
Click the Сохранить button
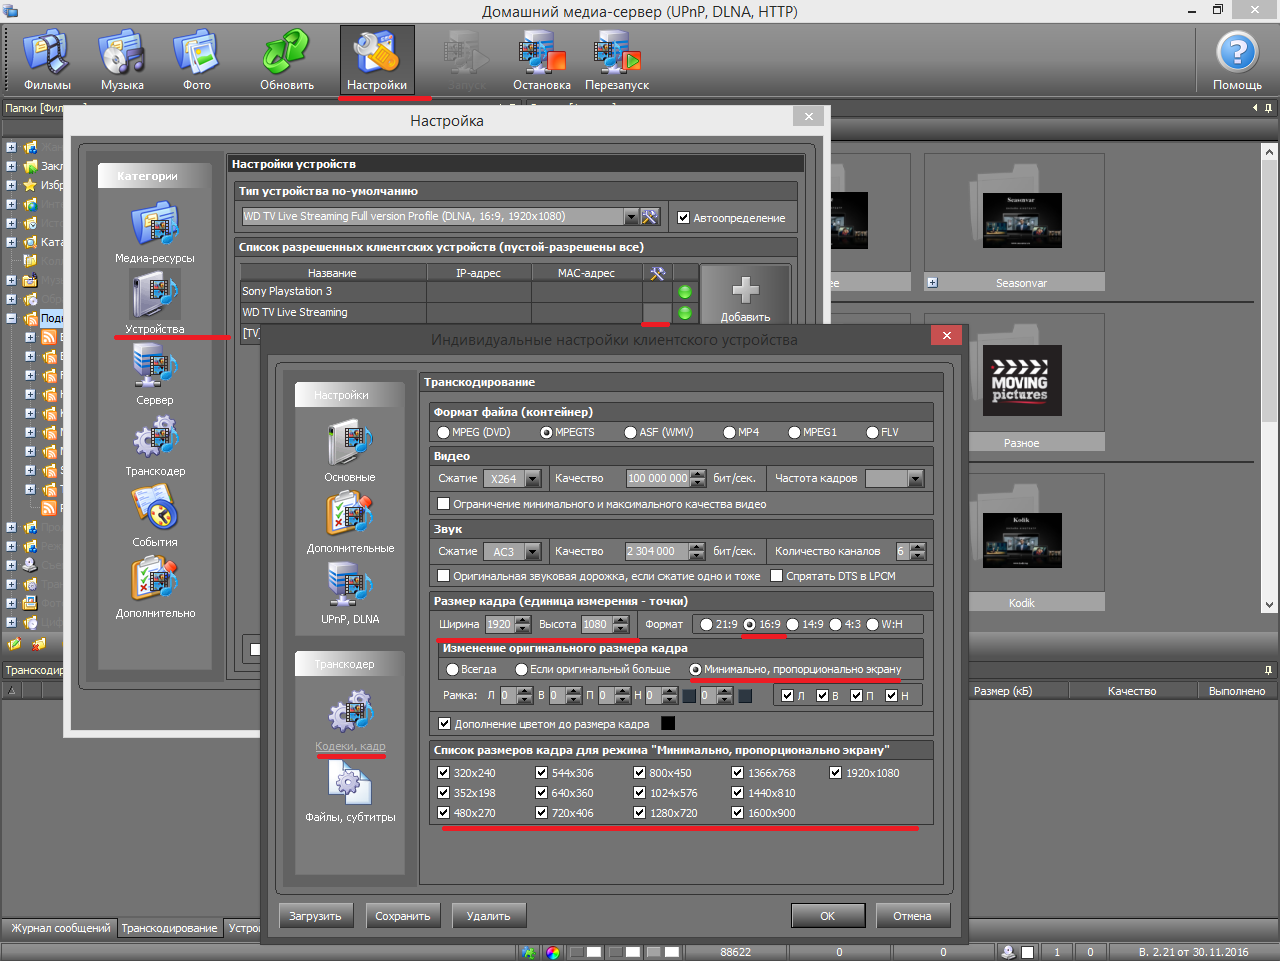(x=402, y=916)
